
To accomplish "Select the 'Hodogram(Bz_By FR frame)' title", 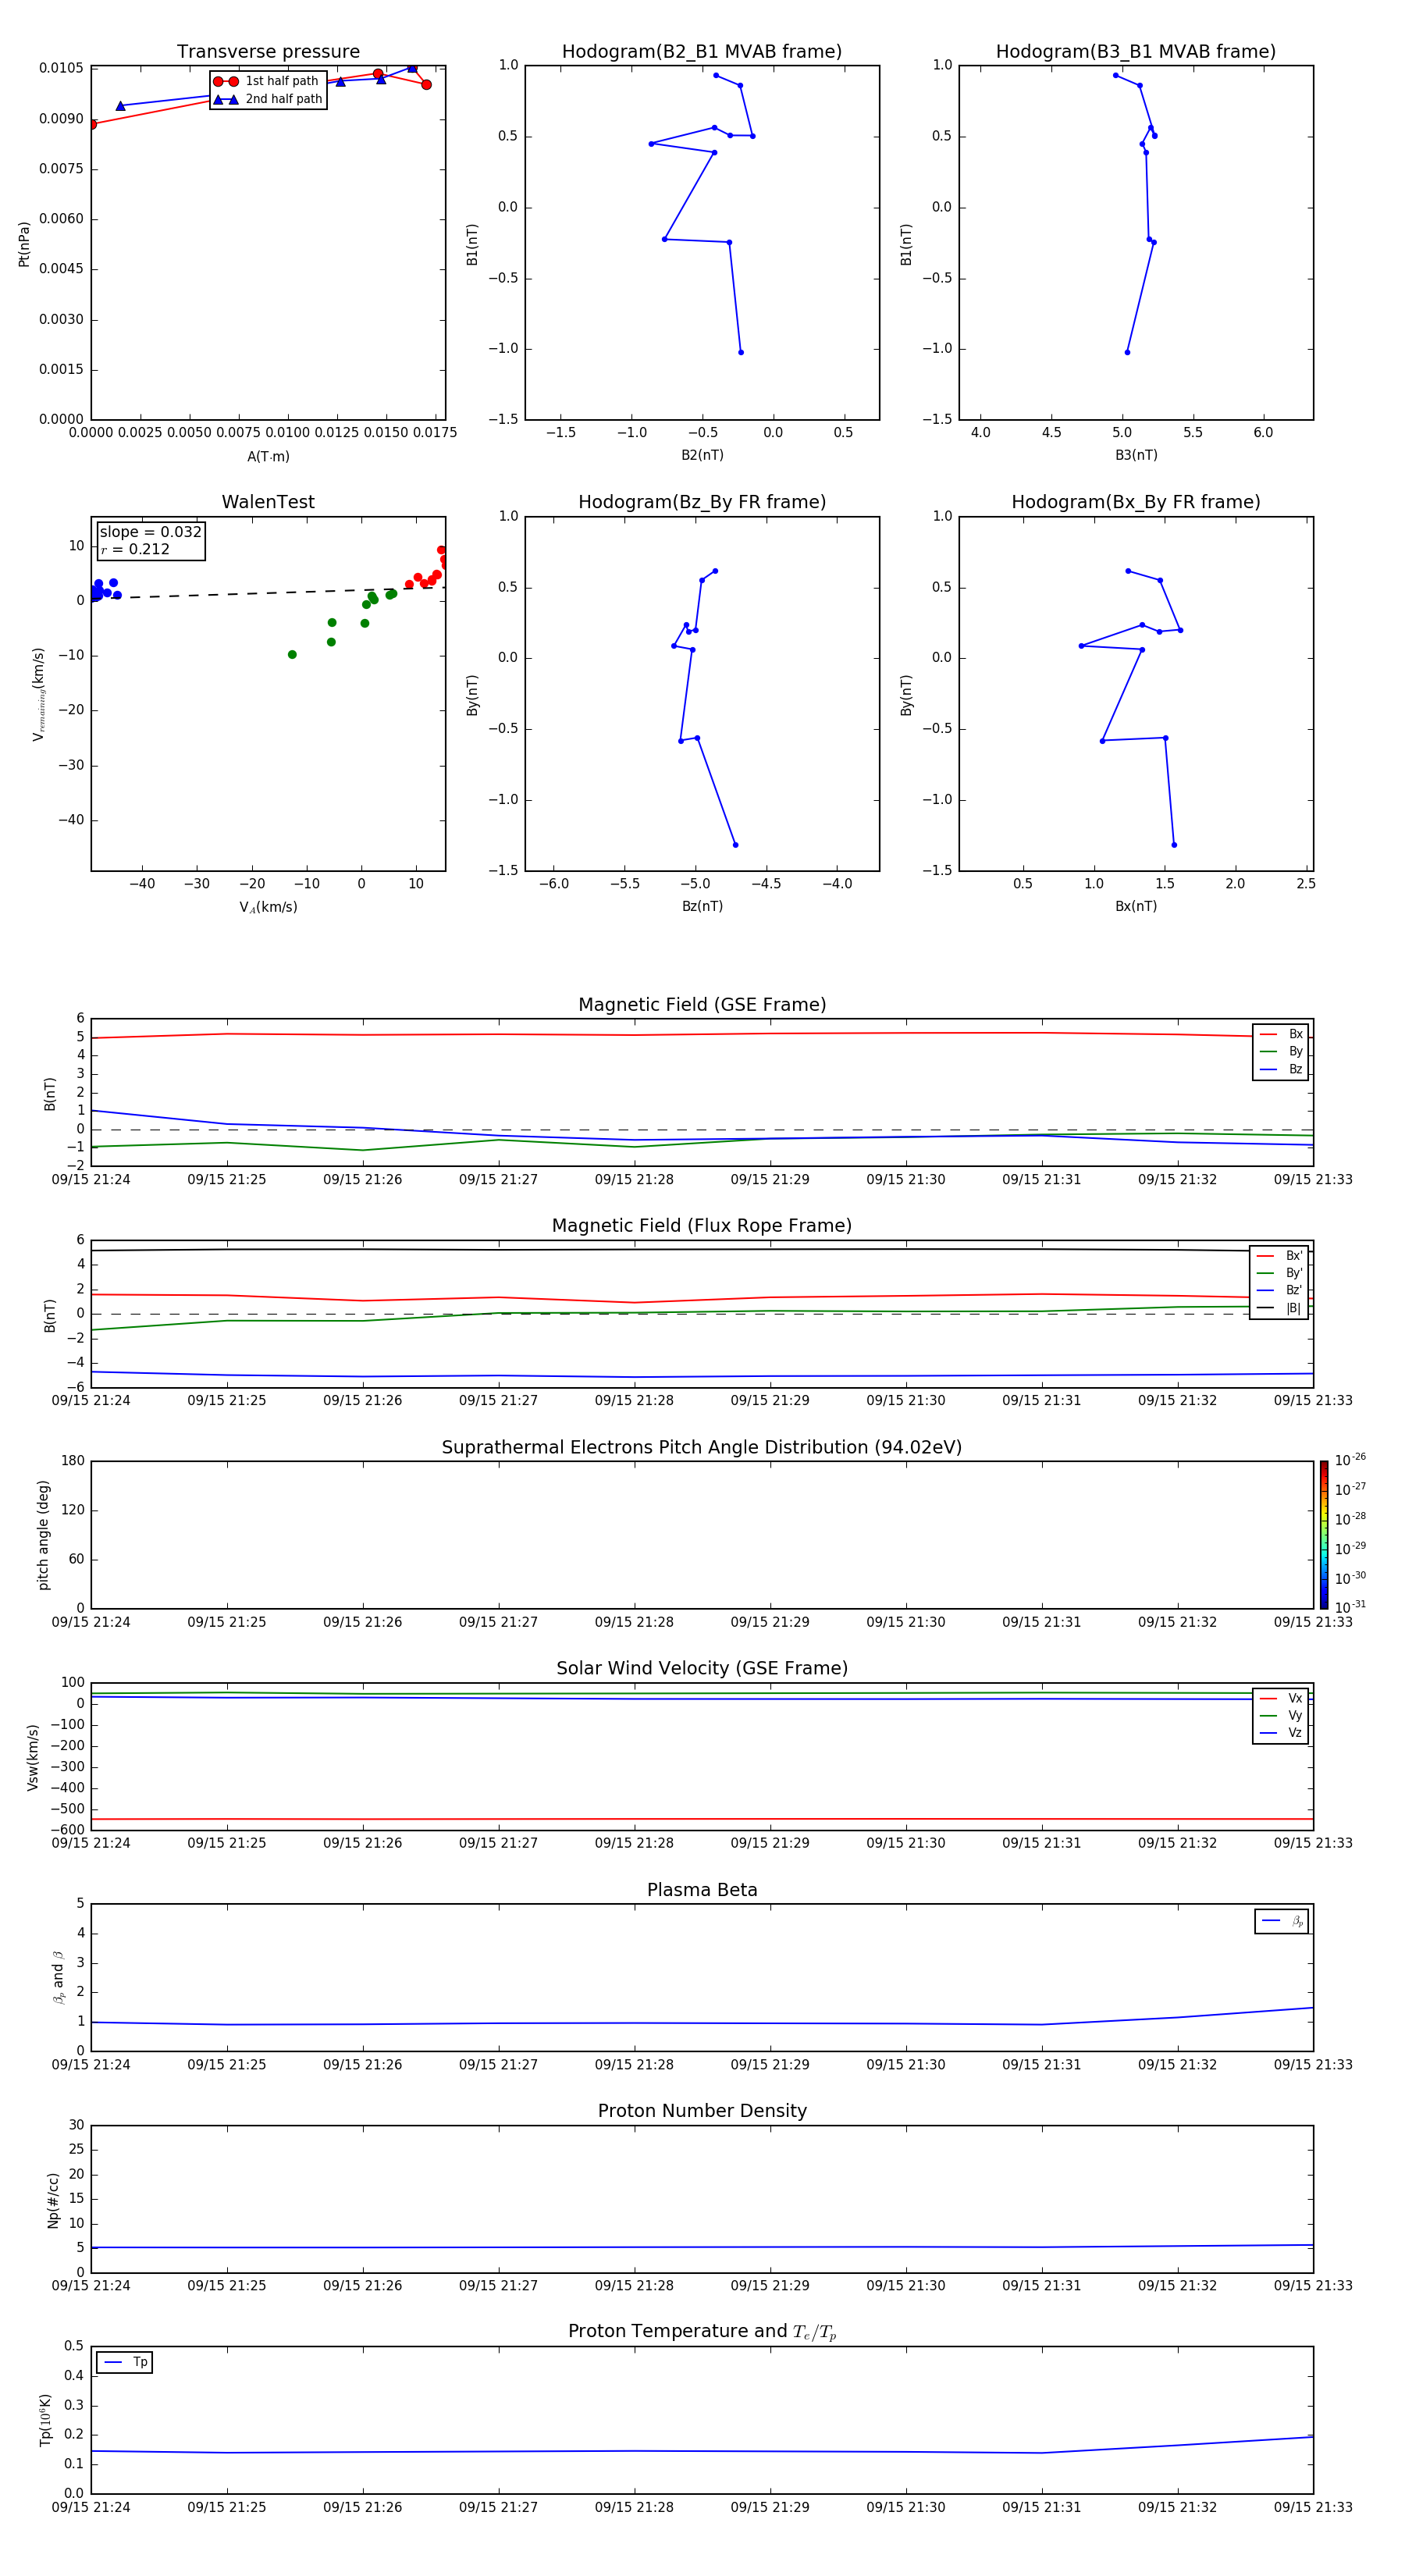I will (x=702, y=502).
